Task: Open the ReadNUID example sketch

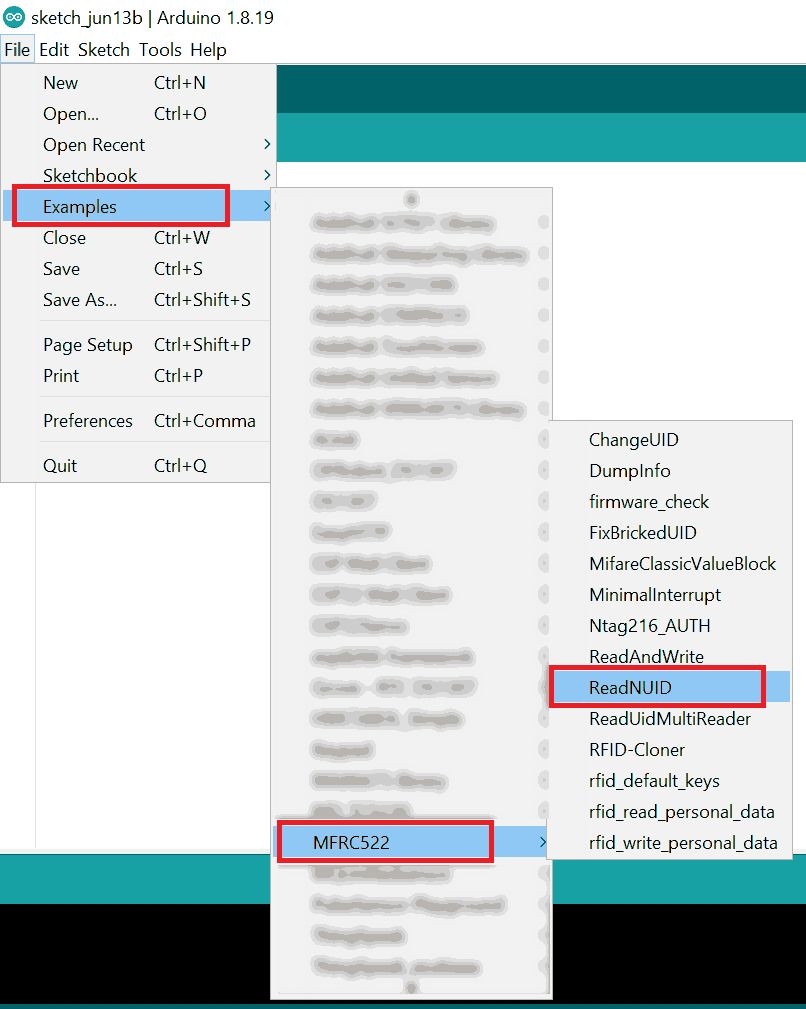Action: click(x=630, y=688)
